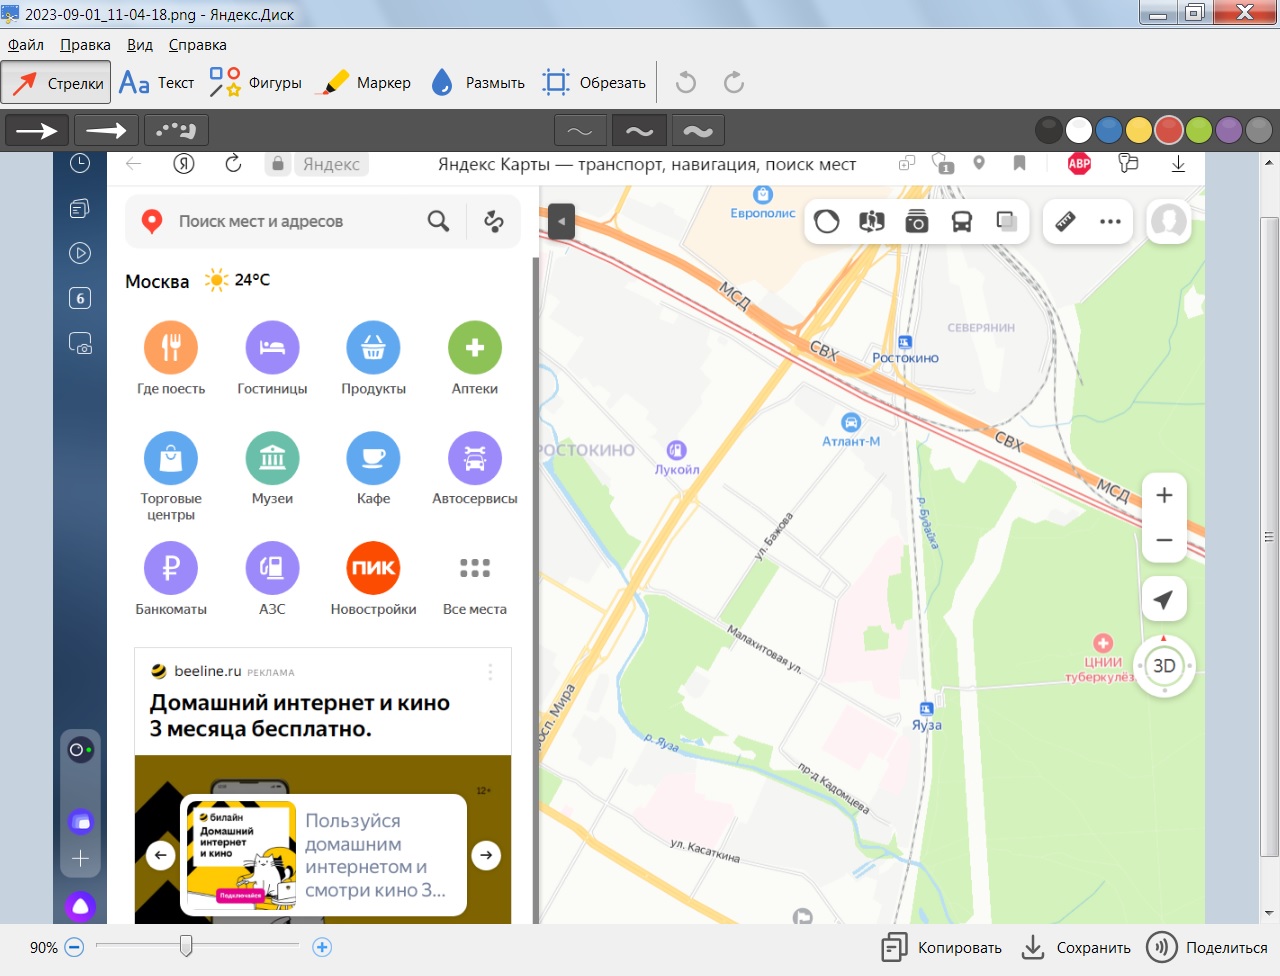This screenshot has height=976, width=1280.
Task: Click the my location arrow button
Action: [1164, 600]
